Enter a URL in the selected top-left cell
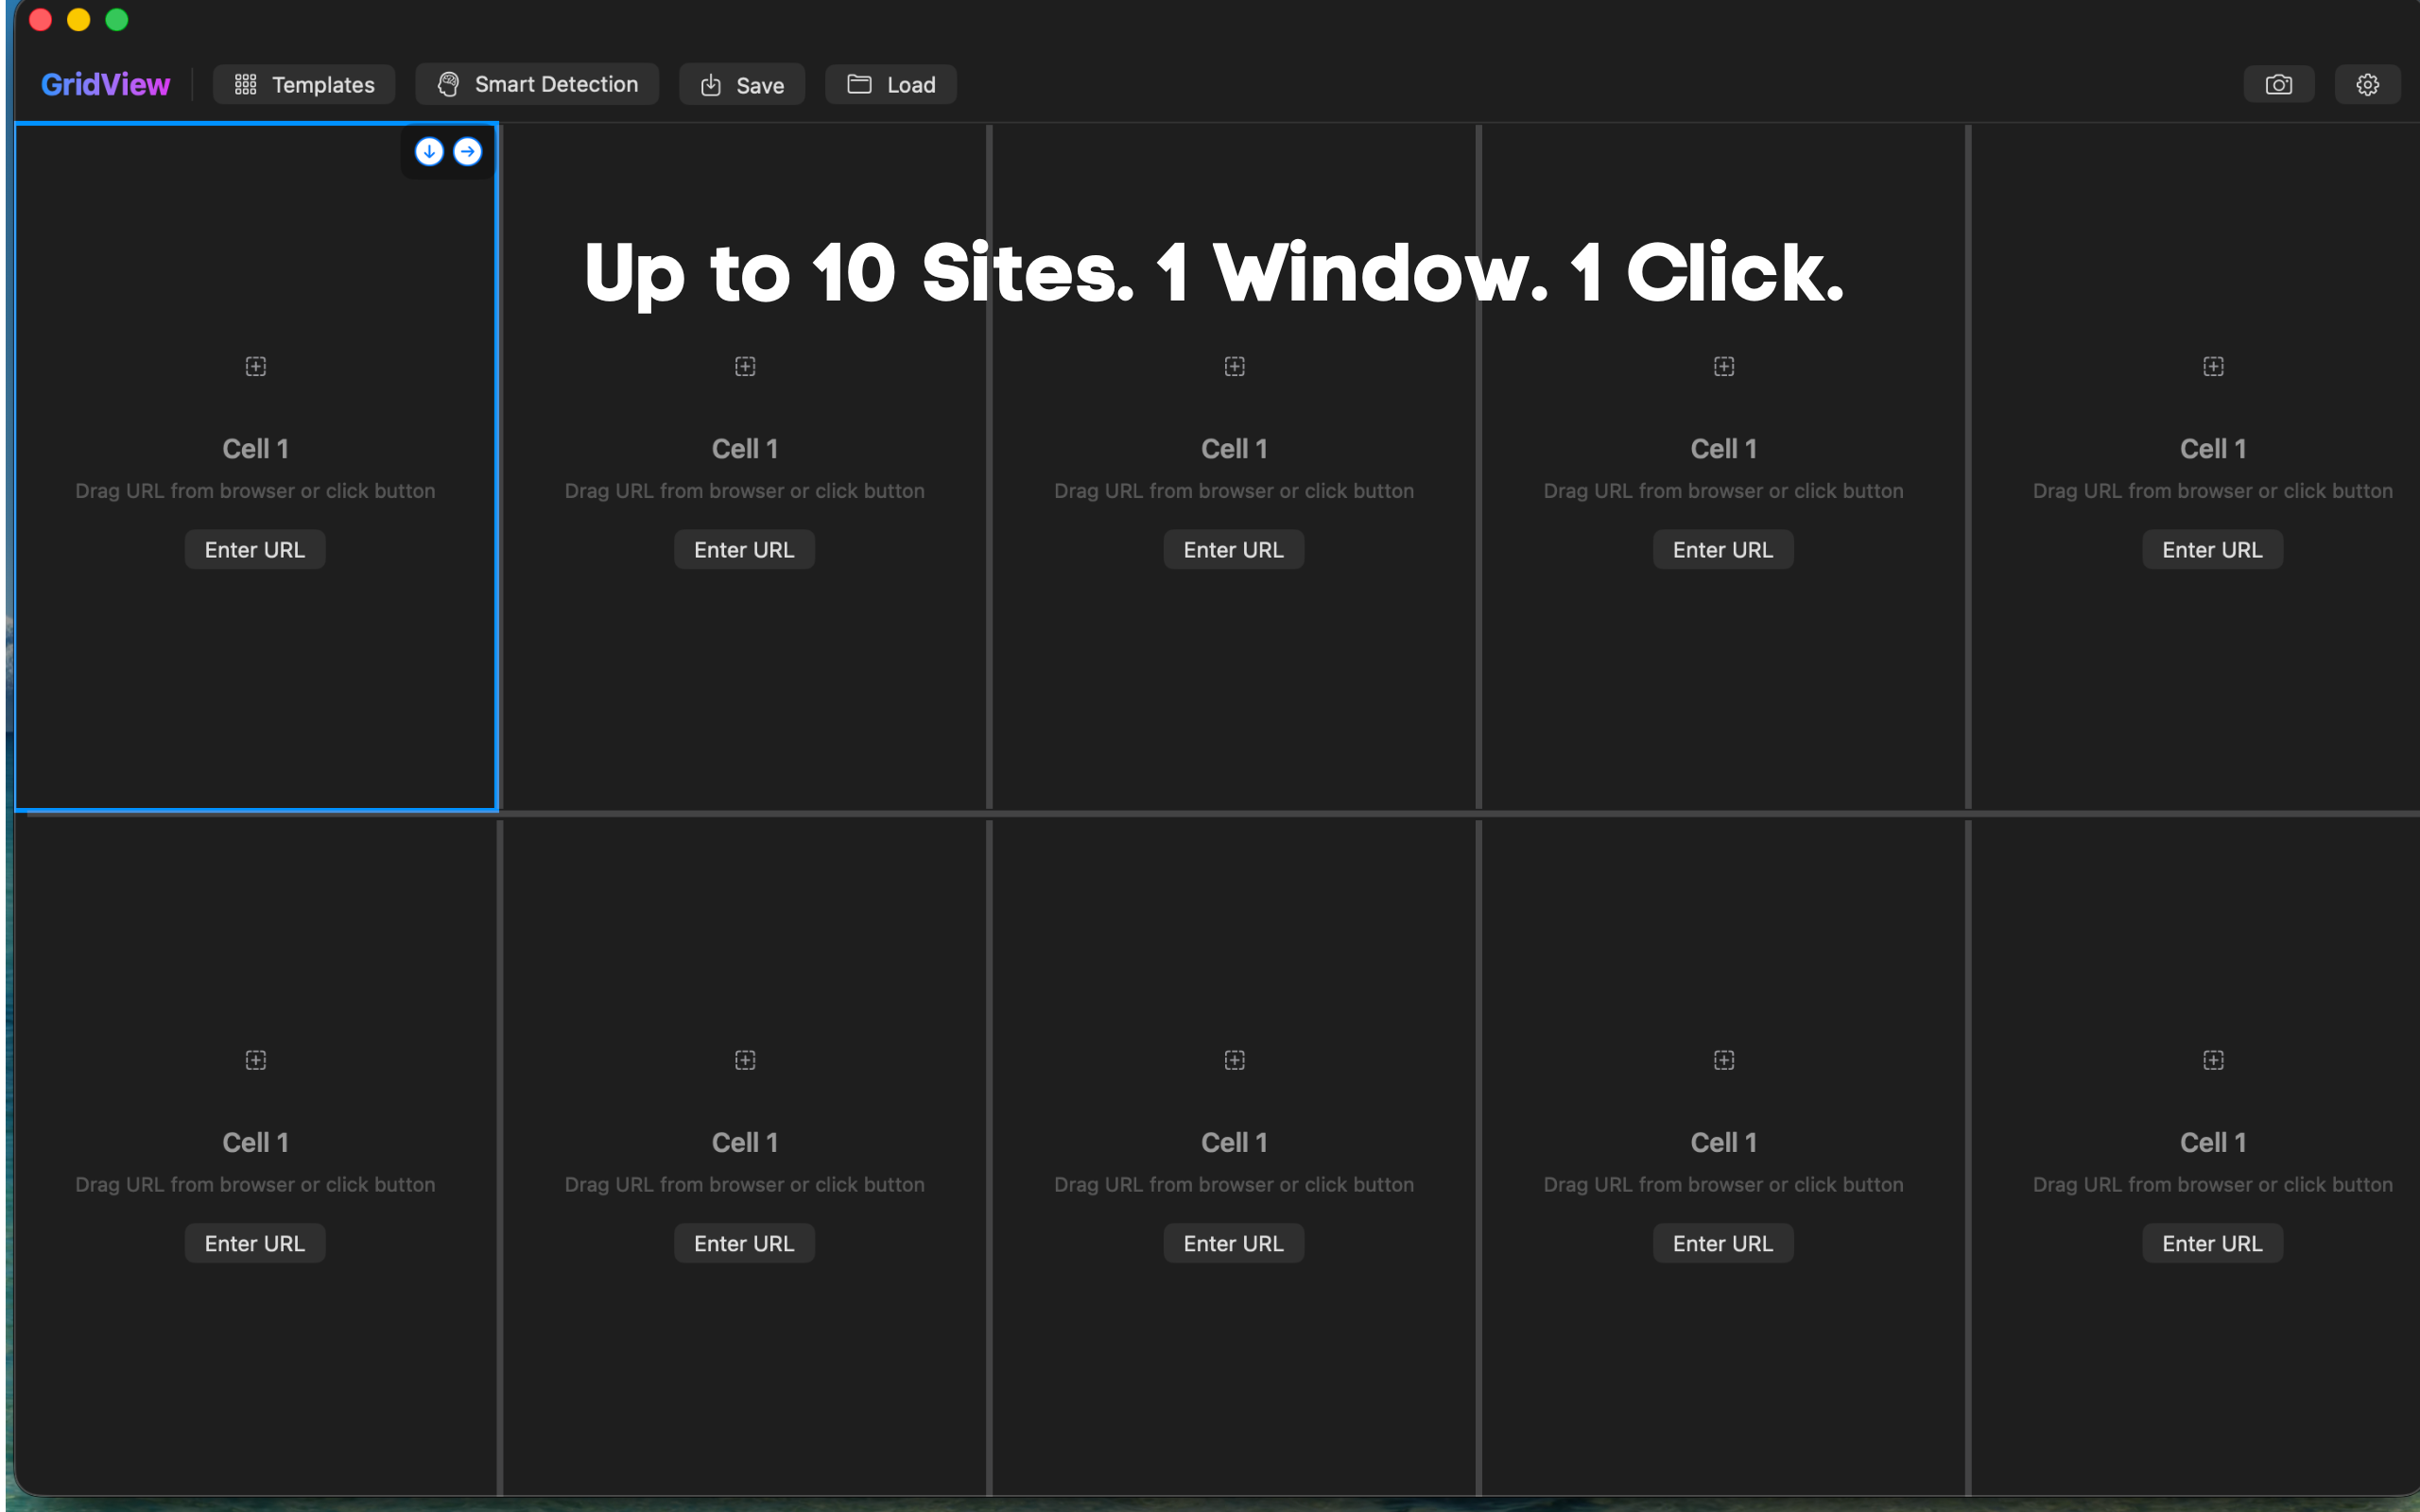2420x1512 pixels. click(255, 549)
